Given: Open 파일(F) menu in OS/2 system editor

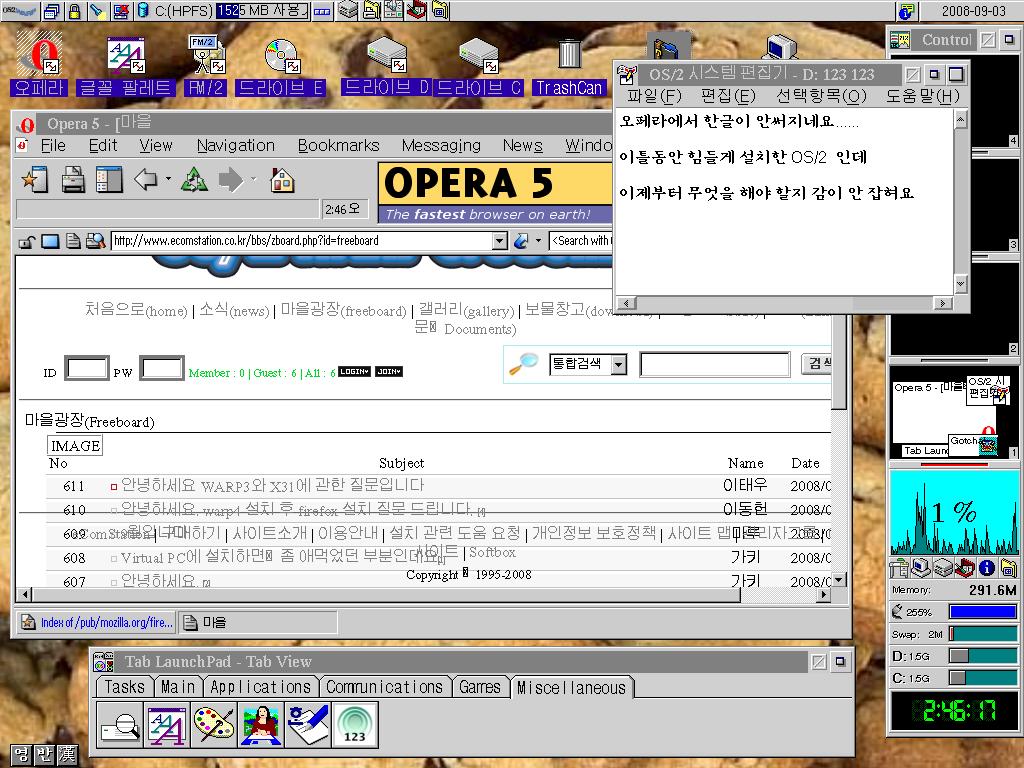Looking at the screenshot, I should (x=654, y=96).
